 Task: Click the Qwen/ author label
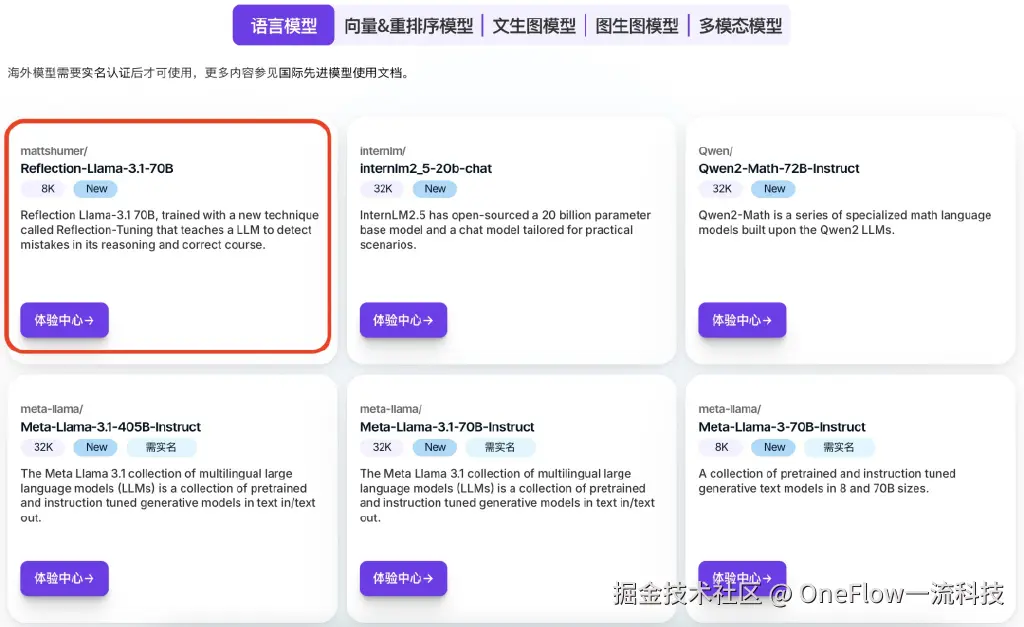click(715, 151)
